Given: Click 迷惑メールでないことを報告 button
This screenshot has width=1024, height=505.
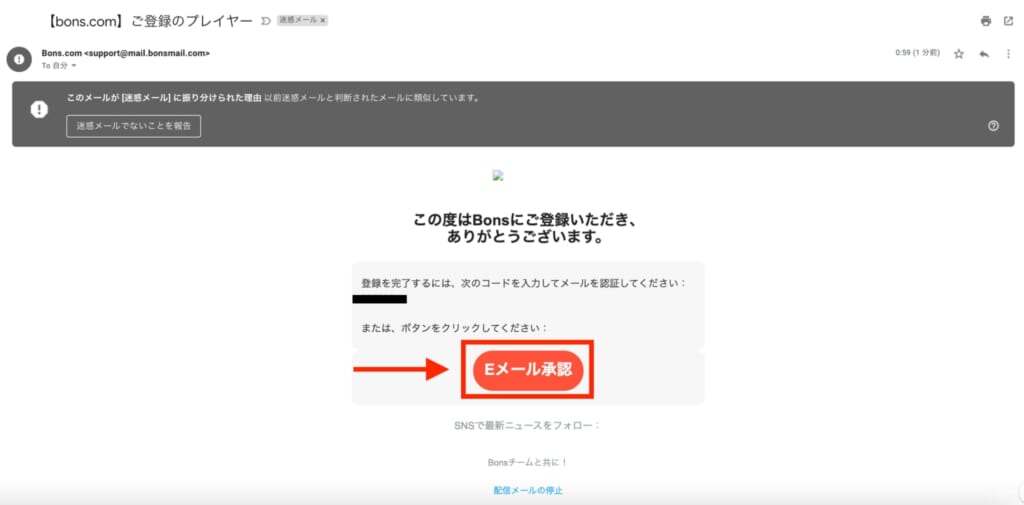Looking at the screenshot, I should [x=133, y=126].
